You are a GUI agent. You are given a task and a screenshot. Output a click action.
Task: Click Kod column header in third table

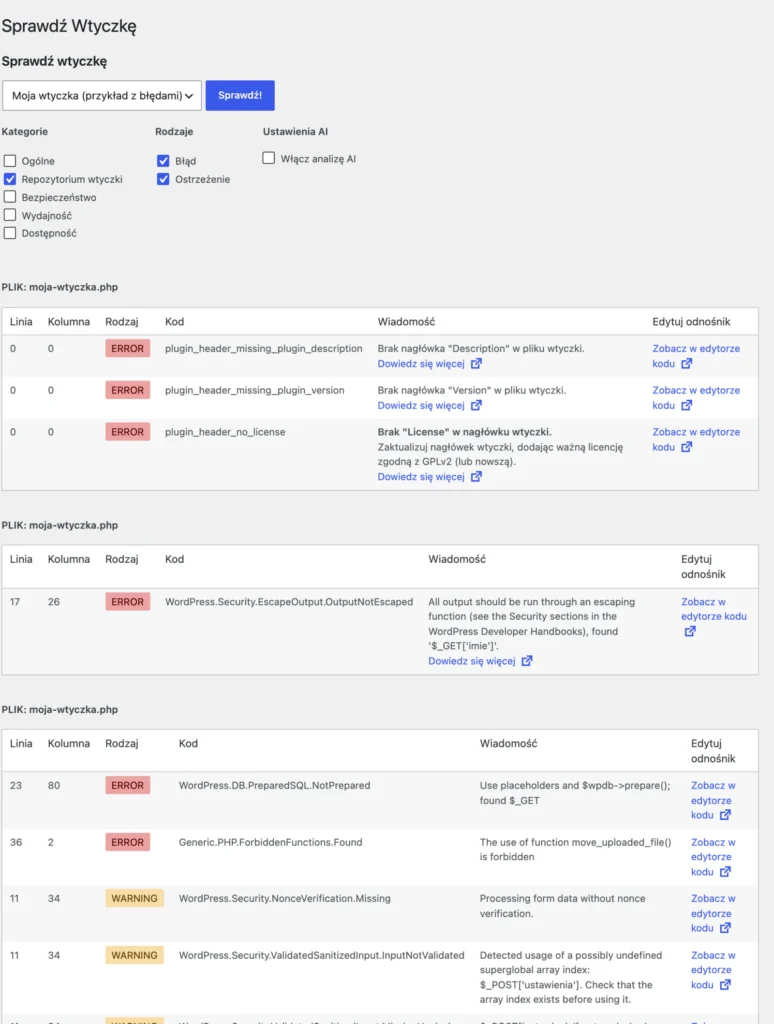tap(188, 743)
